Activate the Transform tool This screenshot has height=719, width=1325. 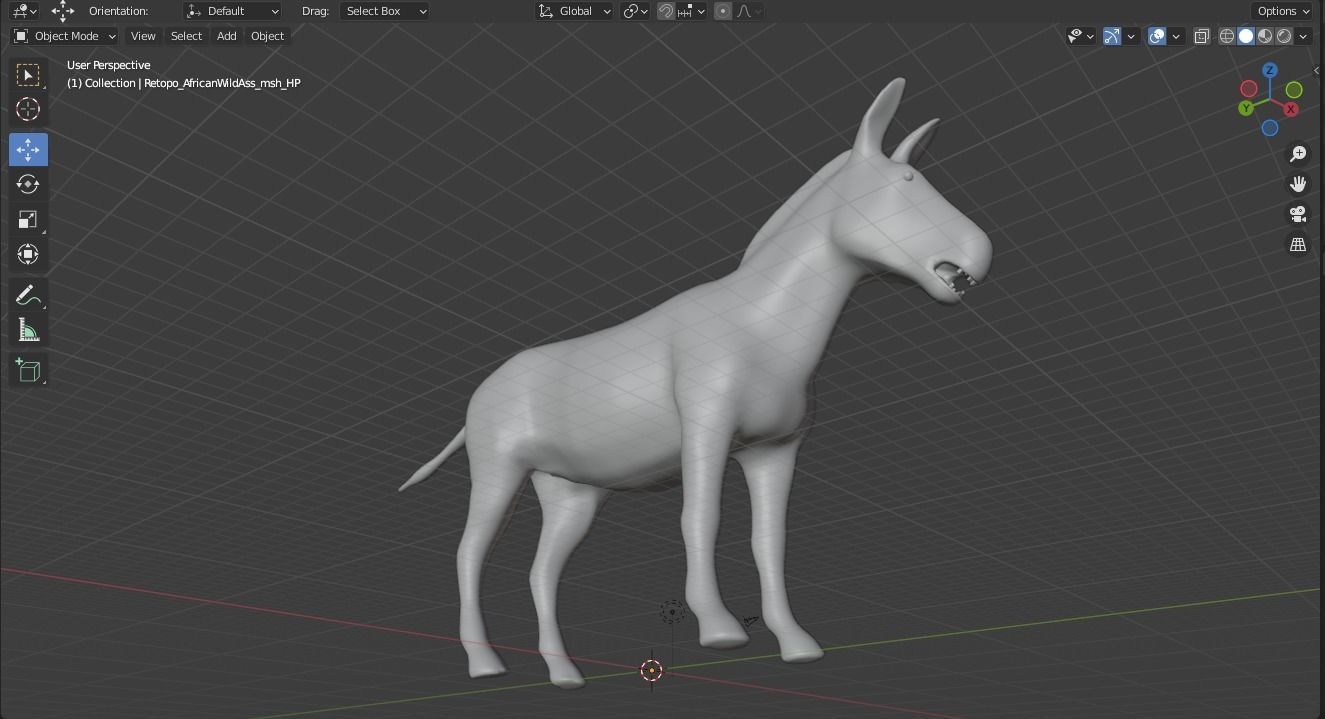coord(28,254)
